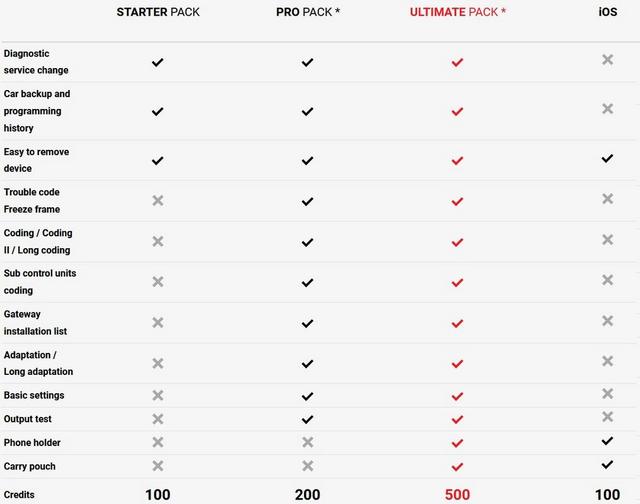Screen dimensions: 640x504
Task: Click Pro Pack checkmark for Sub control units coding
Action: coord(307,282)
